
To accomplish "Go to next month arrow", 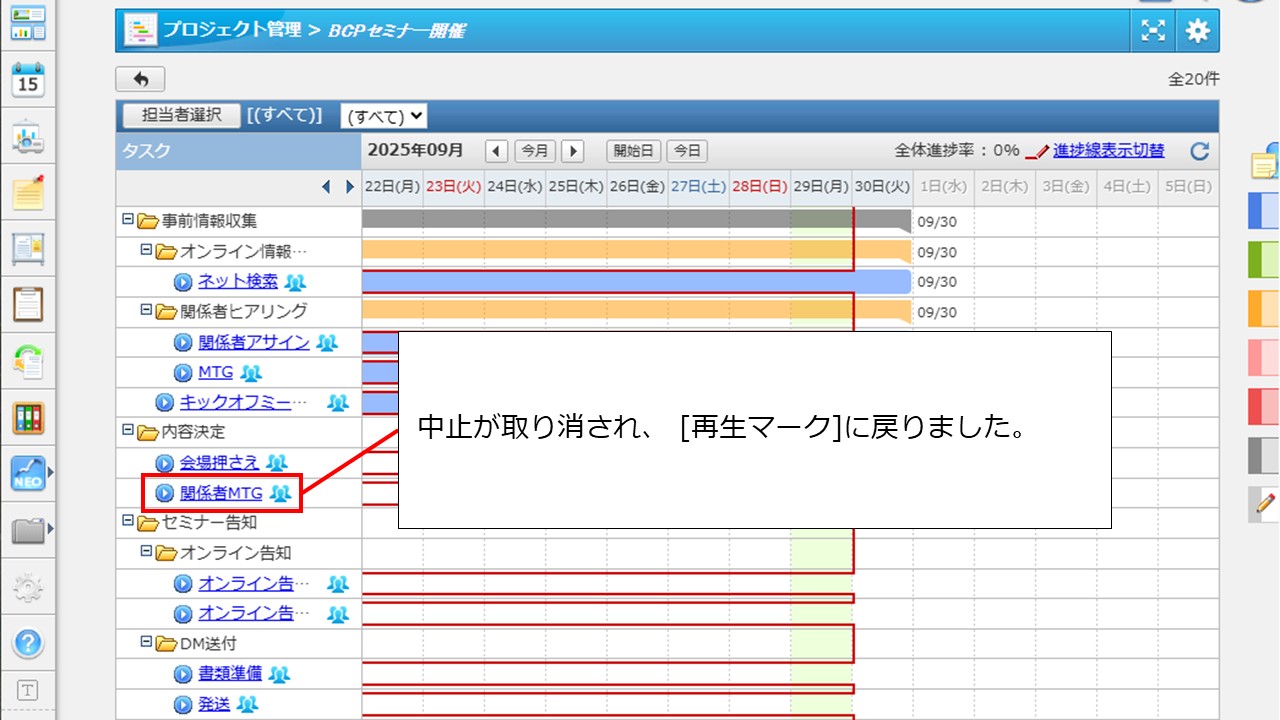I will coord(572,151).
